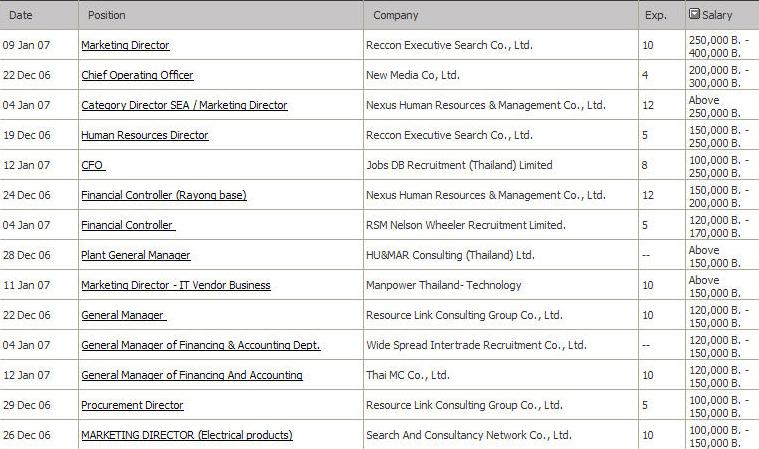The height and width of the screenshot is (449, 759).
Task: Sort by the Date column header
Action: [21, 15]
